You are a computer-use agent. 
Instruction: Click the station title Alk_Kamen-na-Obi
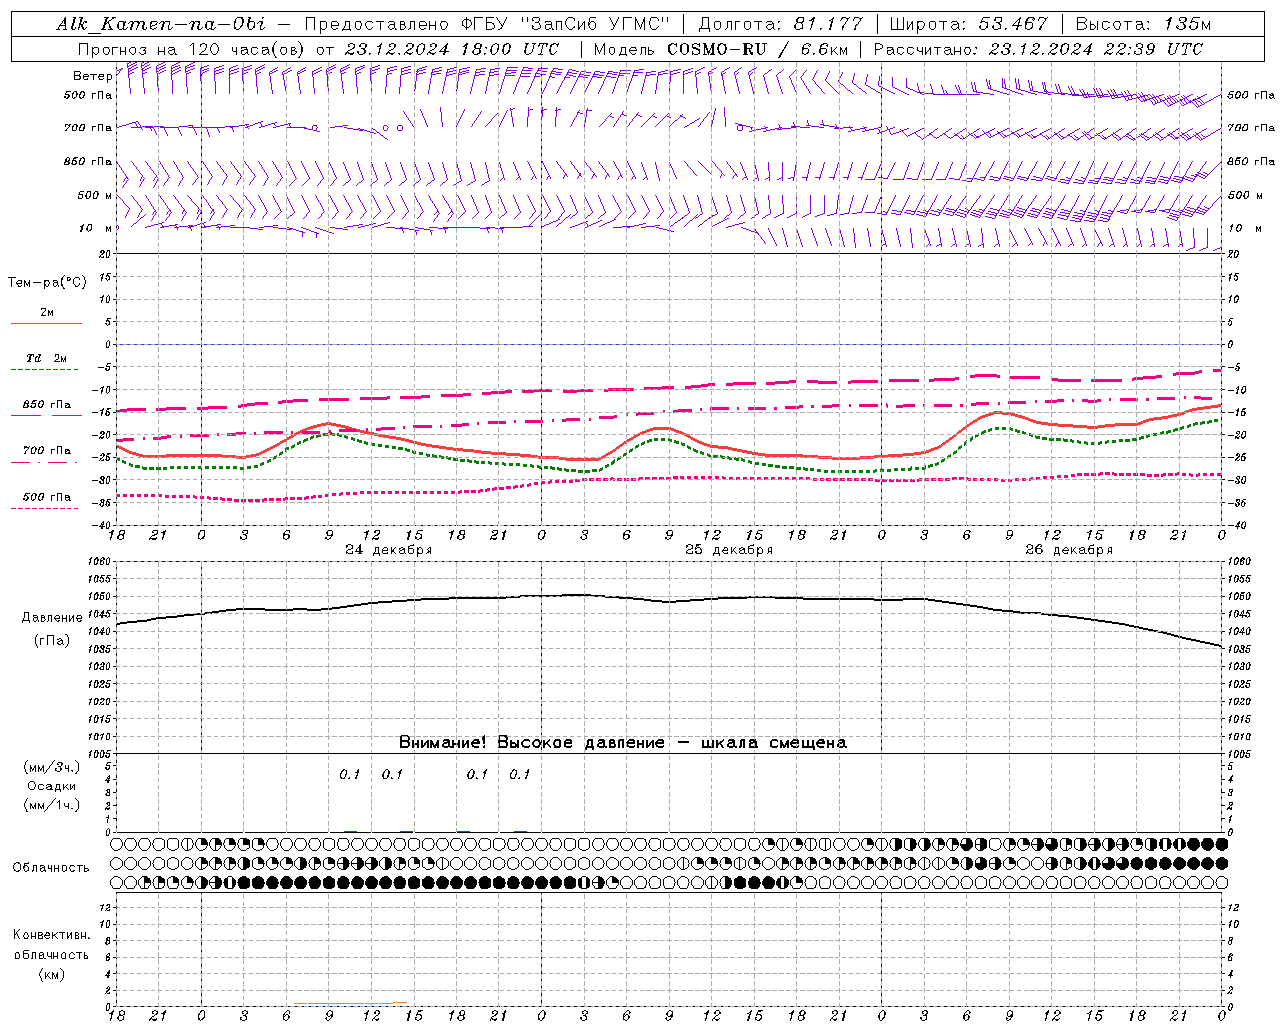coord(161,24)
